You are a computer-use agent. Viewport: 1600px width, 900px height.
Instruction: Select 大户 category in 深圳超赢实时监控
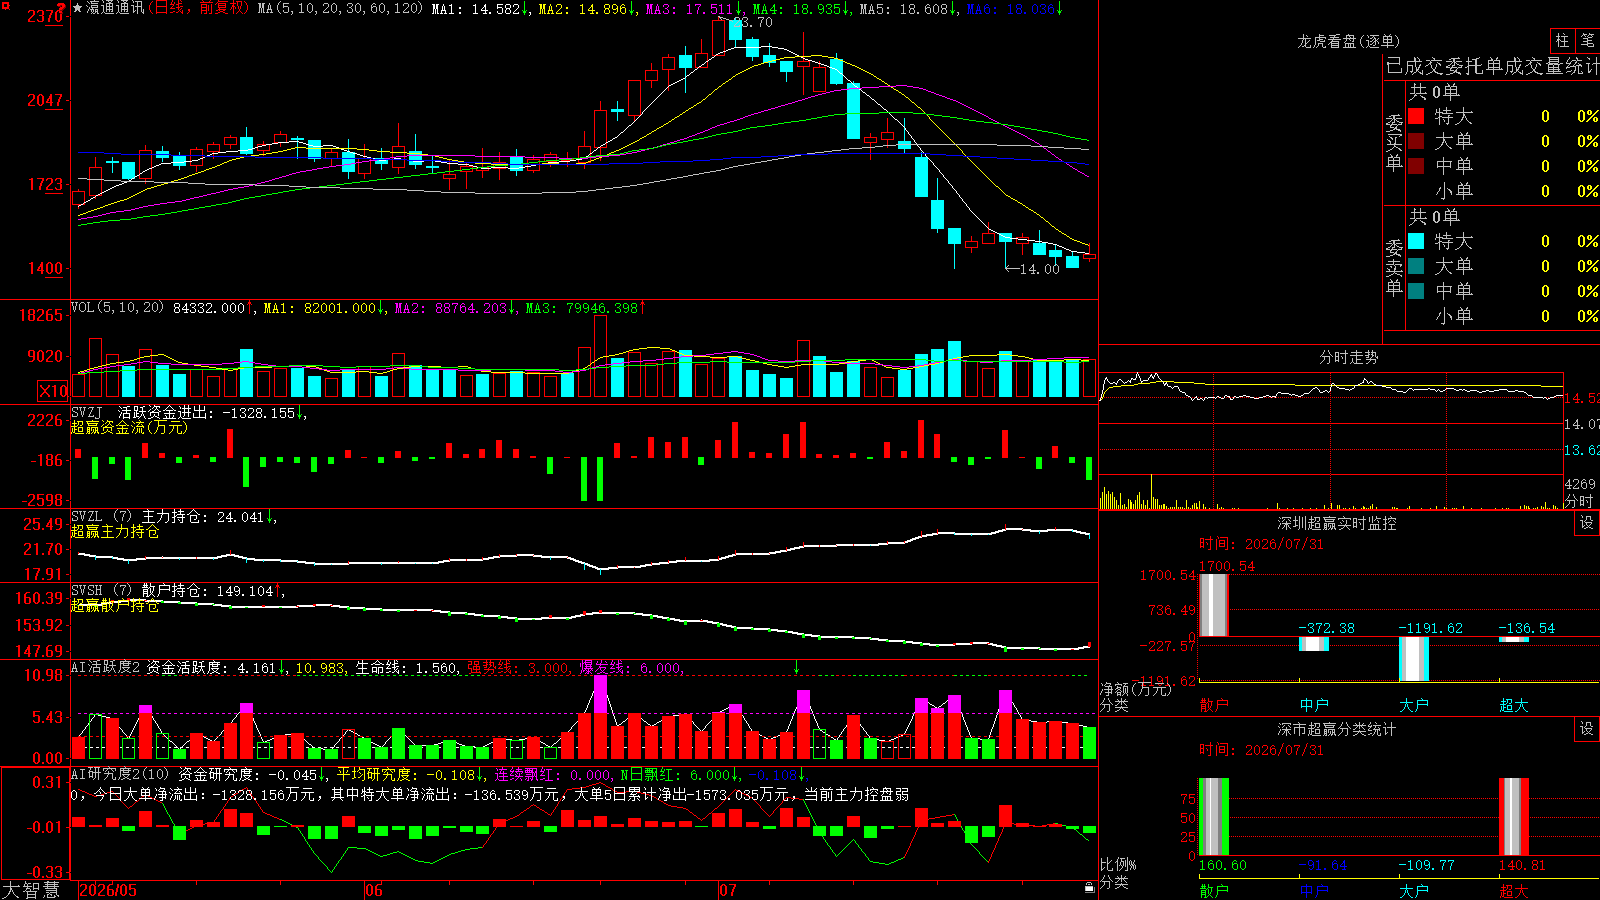[1414, 705]
